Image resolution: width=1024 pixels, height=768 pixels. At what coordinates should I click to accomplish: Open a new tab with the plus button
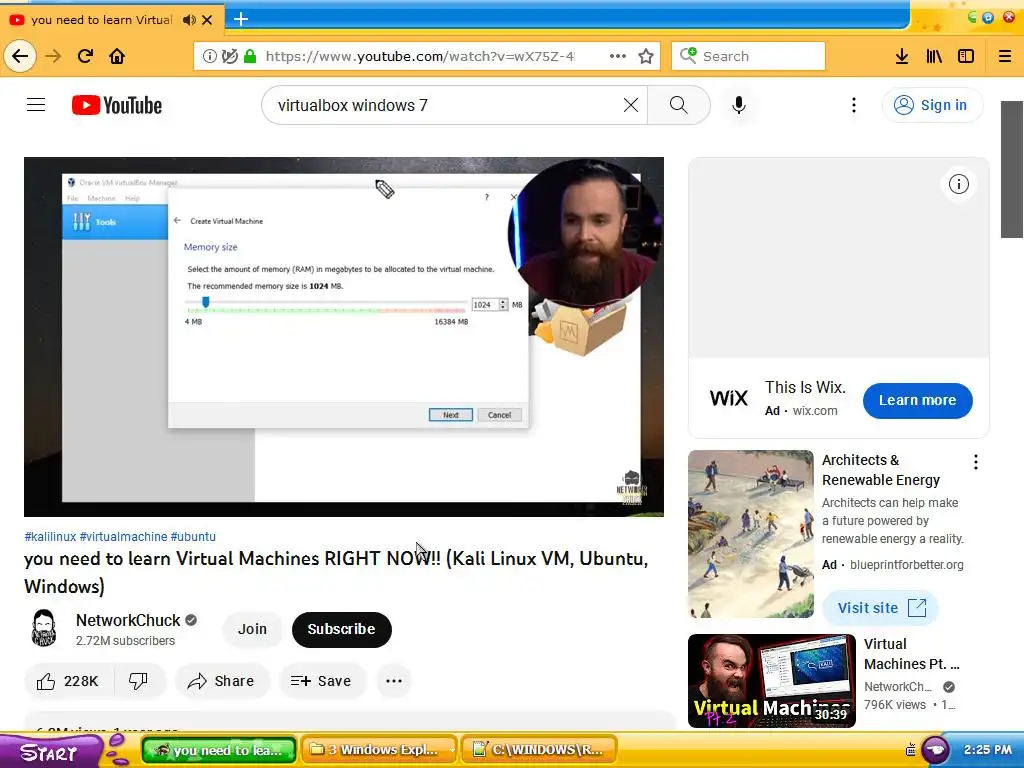pos(241,19)
